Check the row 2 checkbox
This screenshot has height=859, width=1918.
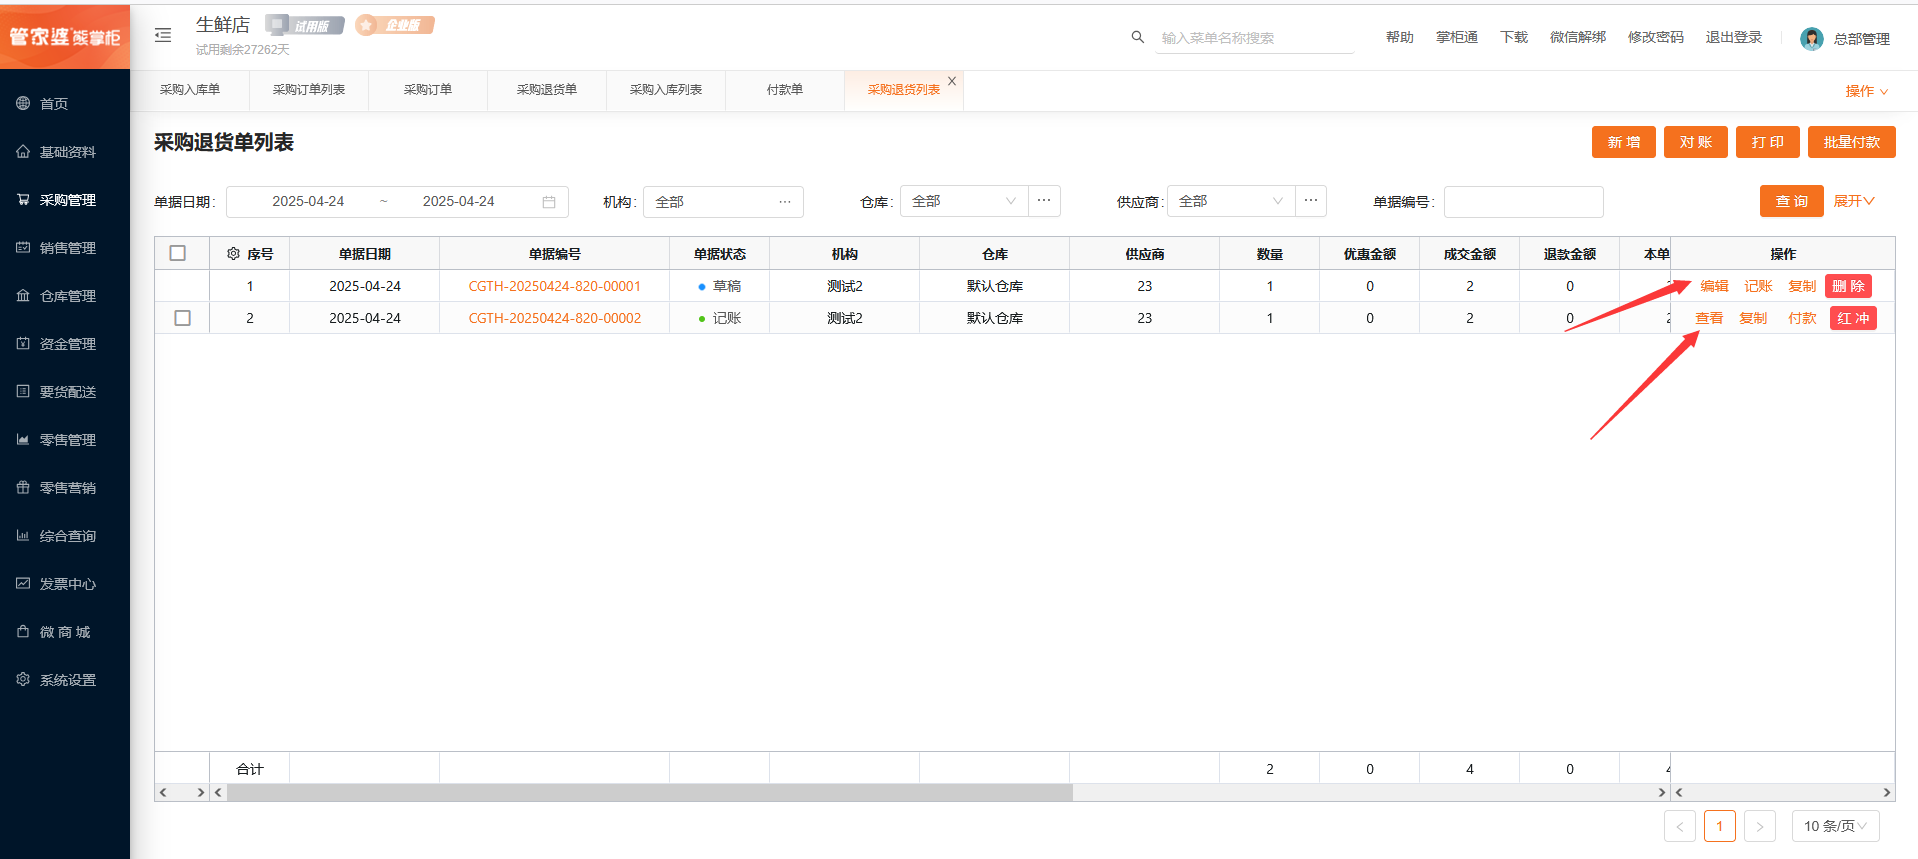coord(182,318)
